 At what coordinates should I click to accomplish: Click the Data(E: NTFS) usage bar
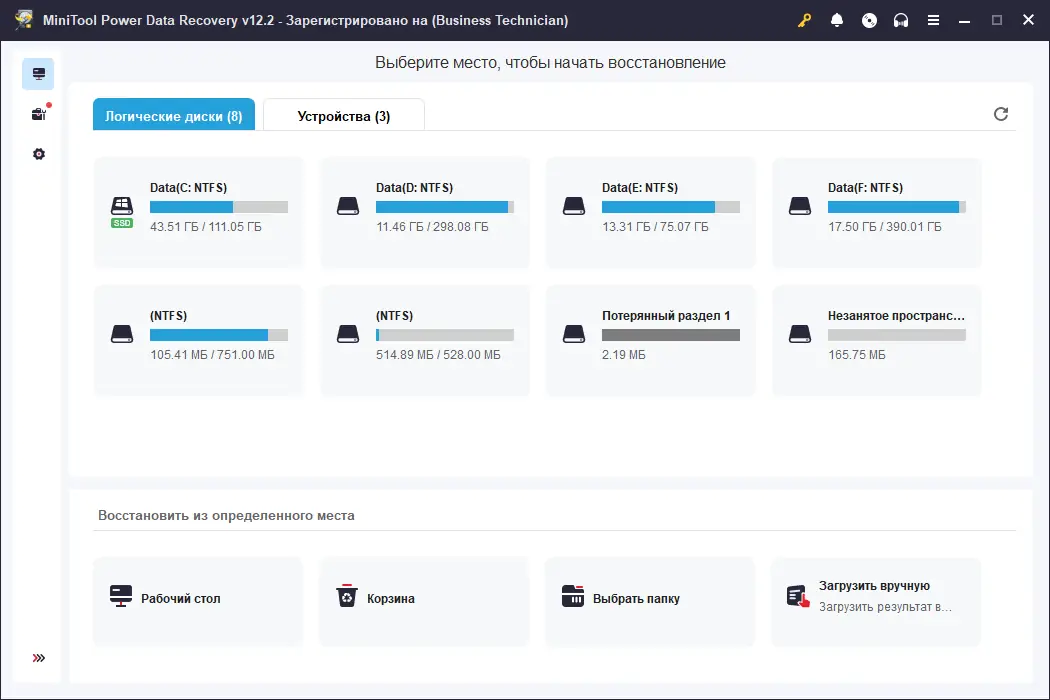click(670, 207)
